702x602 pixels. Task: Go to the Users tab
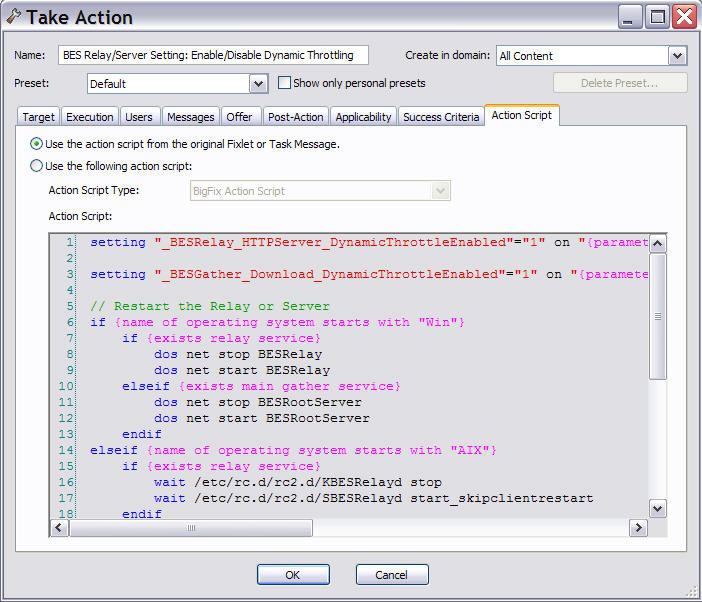tap(139, 117)
